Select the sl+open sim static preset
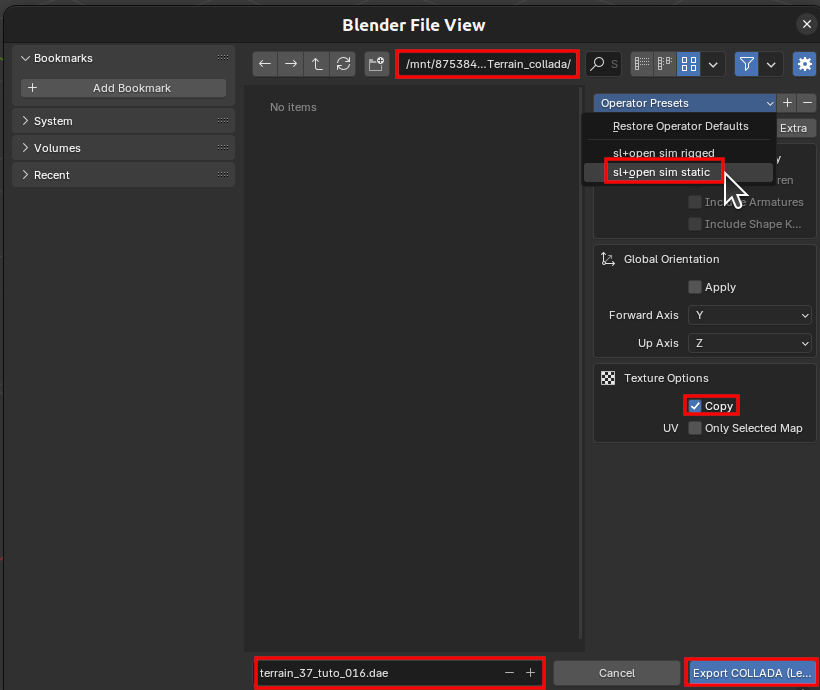Image resolution: width=820 pixels, height=690 pixels. click(x=661, y=172)
